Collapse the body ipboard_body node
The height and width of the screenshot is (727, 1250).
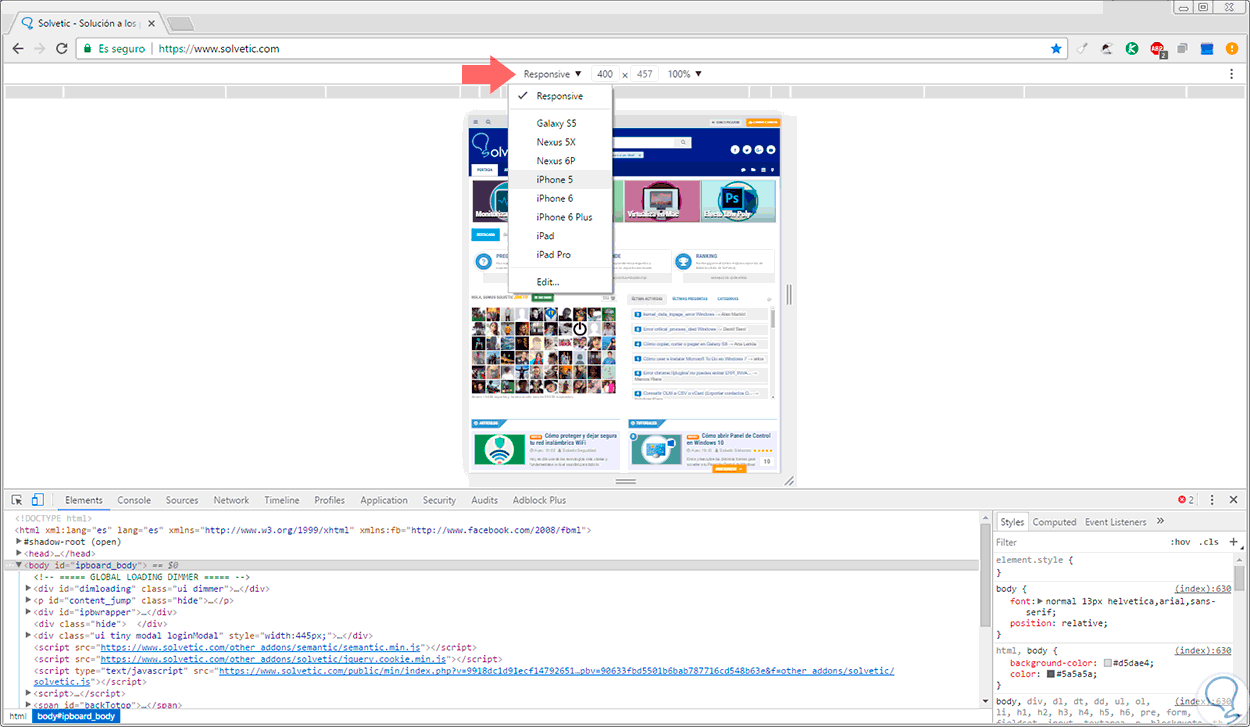tap(20, 565)
